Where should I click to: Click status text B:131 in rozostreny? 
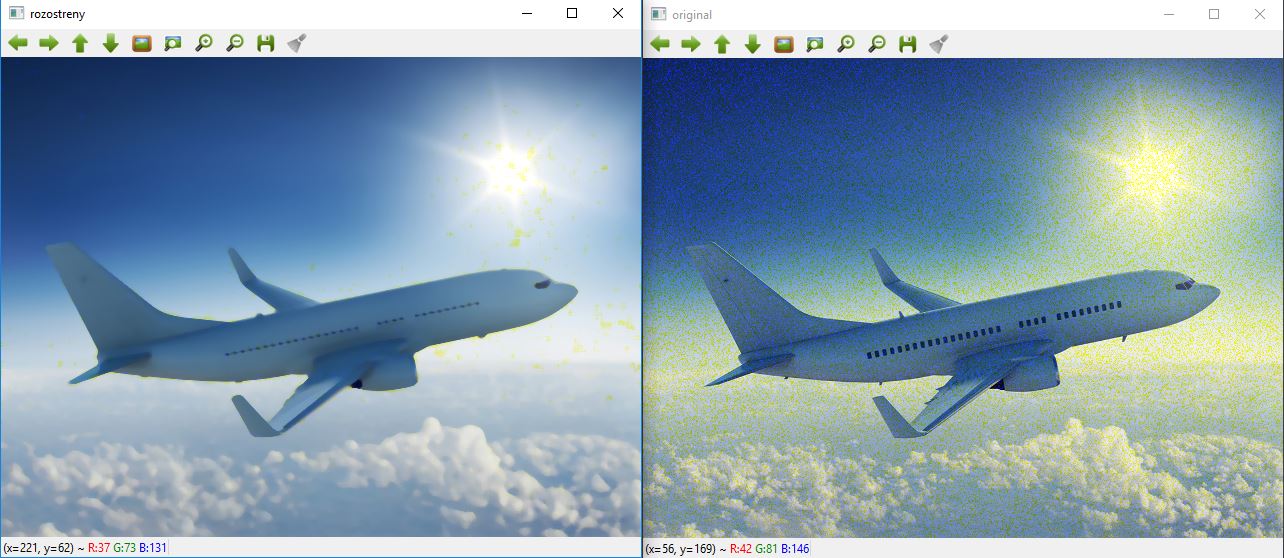pyautogui.click(x=154, y=548)
